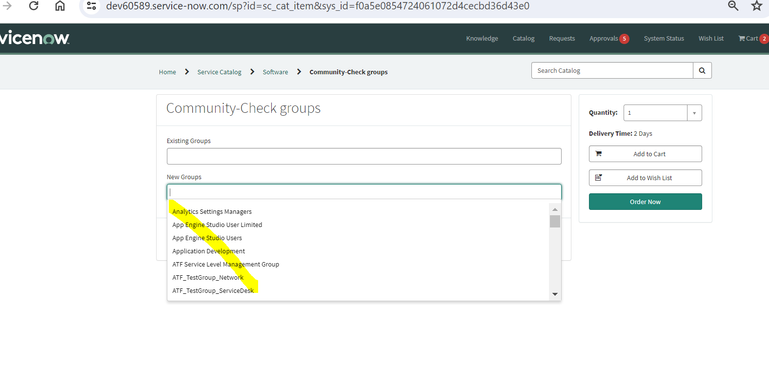
Task: Open the Requests menu item
Action: (562, 39)
